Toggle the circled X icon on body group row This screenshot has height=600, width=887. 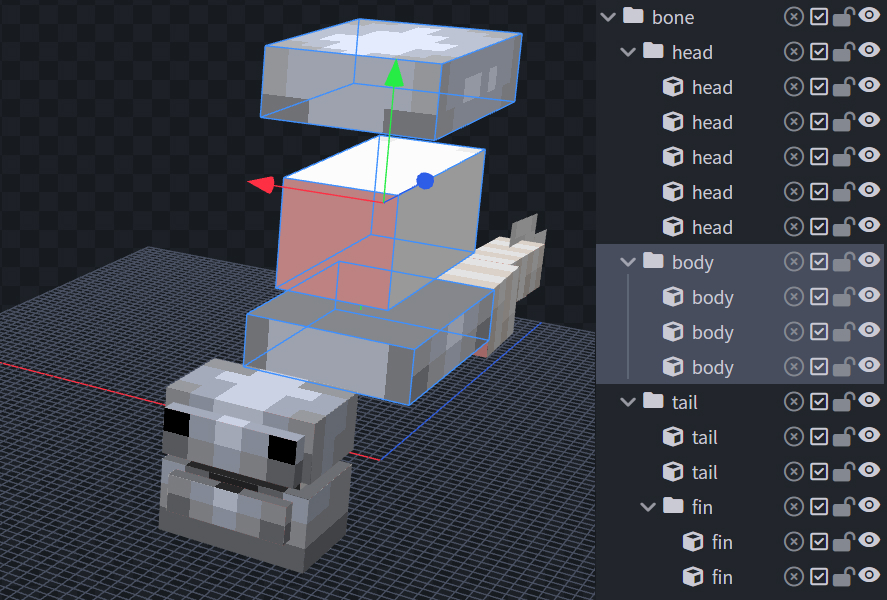pyautogui.click(x=794, y=262)
